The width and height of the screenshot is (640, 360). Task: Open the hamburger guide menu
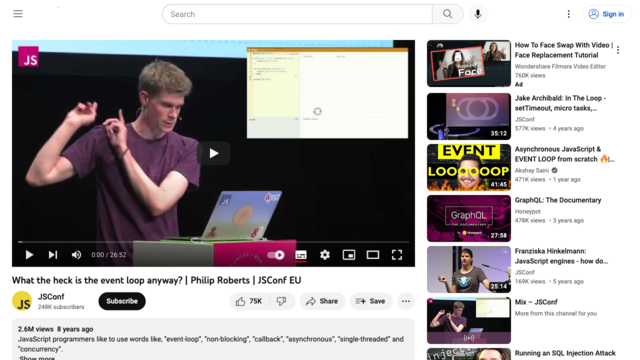click(18, 14)
